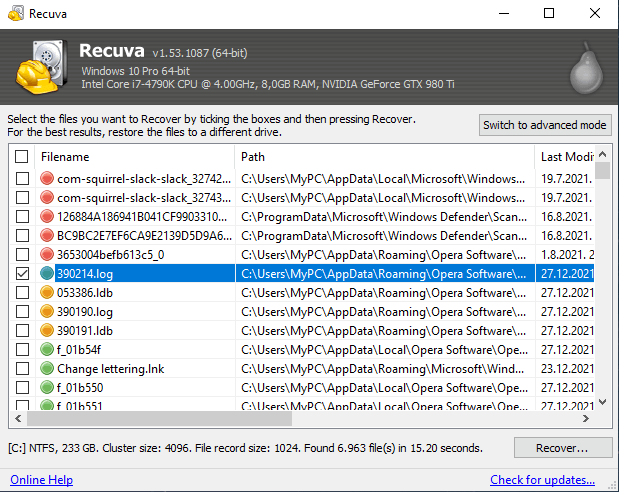Click the horizontal scrollbar thumb

(x=159, y=419)
